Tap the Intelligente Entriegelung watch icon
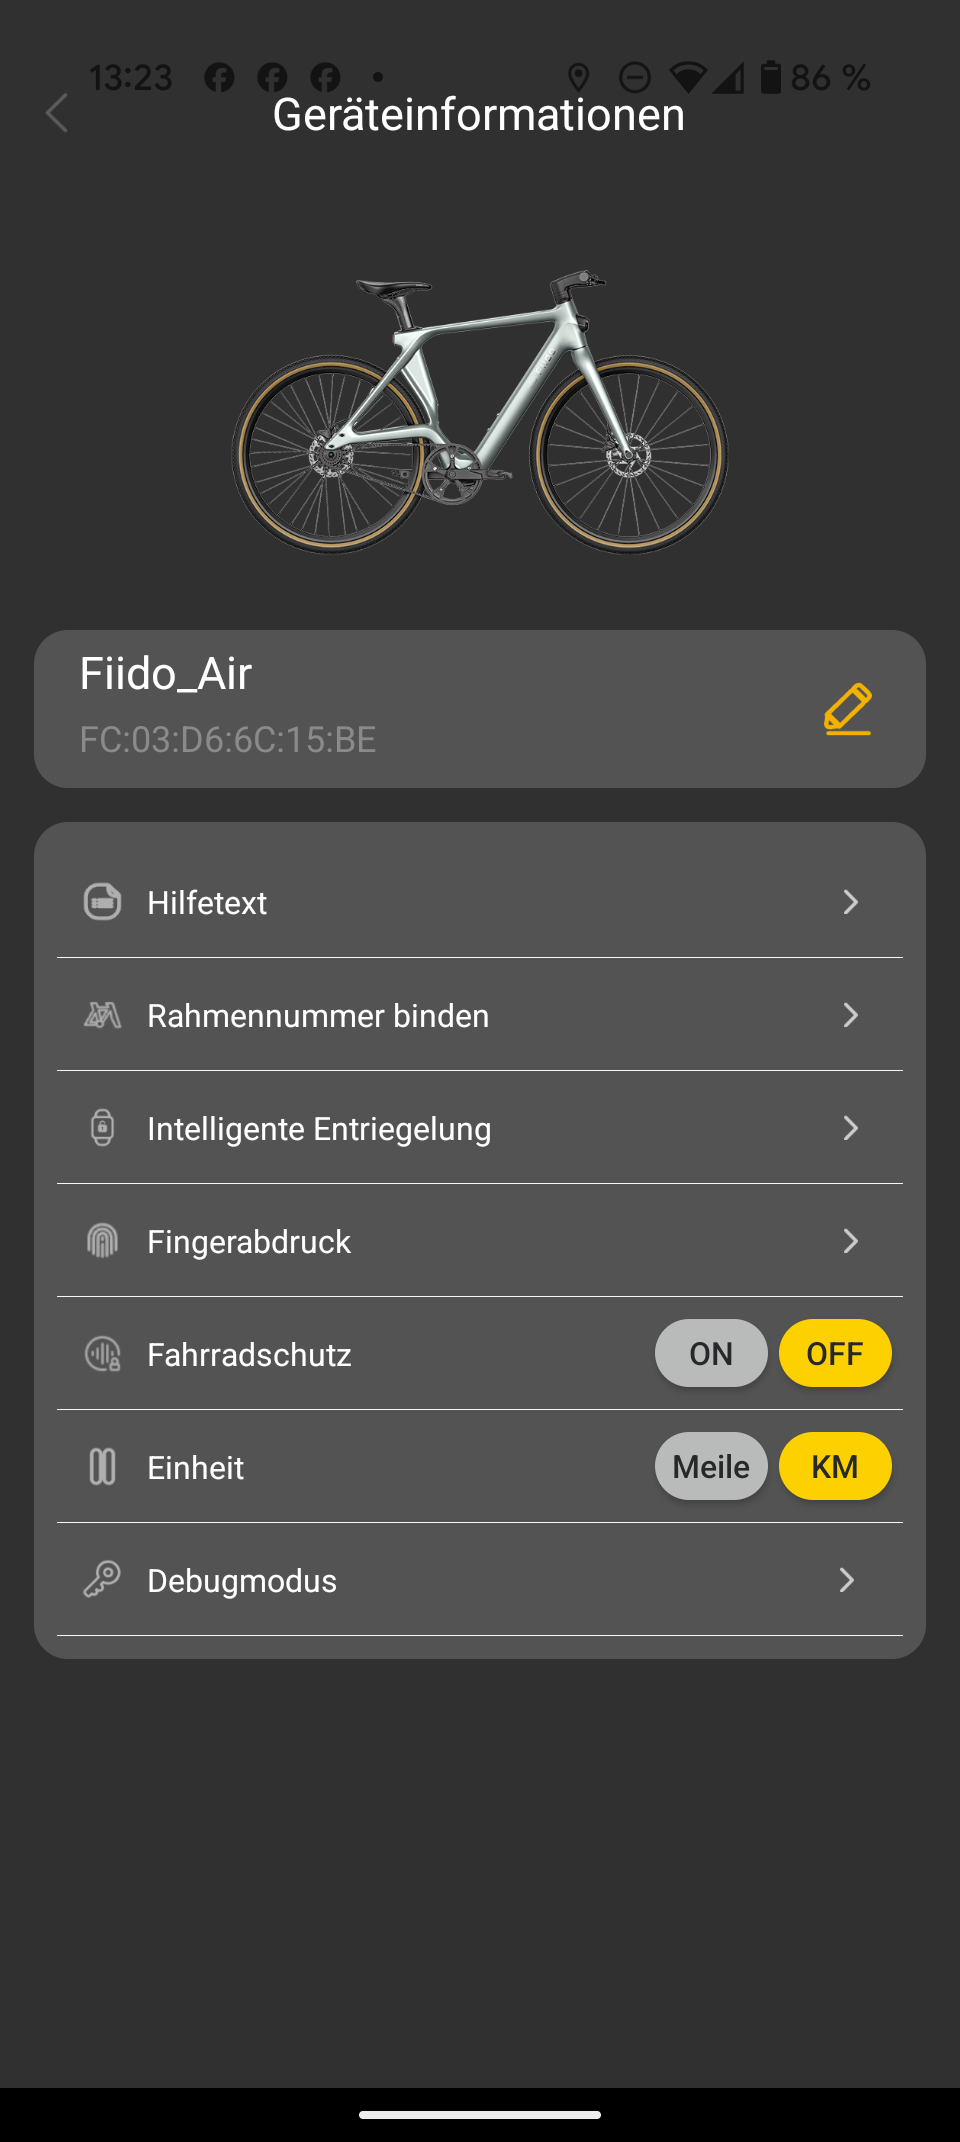Viewport: 960px width, 2142px height. (x=102, y=1128)
